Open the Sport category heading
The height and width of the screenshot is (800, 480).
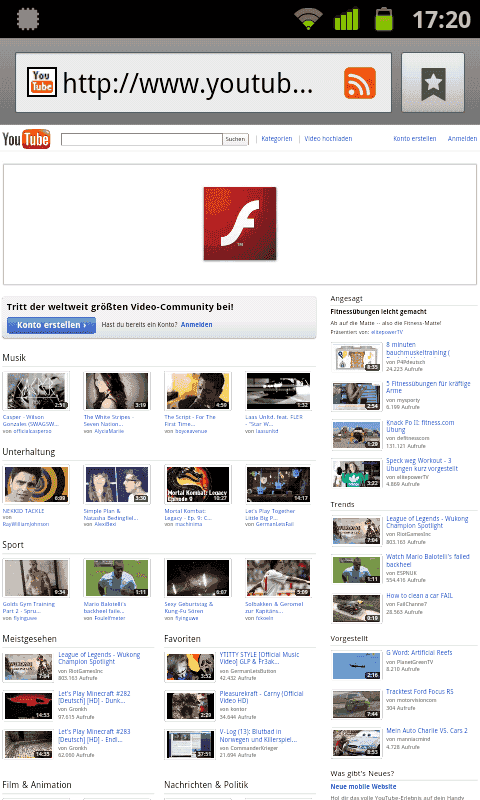[13, 545]
